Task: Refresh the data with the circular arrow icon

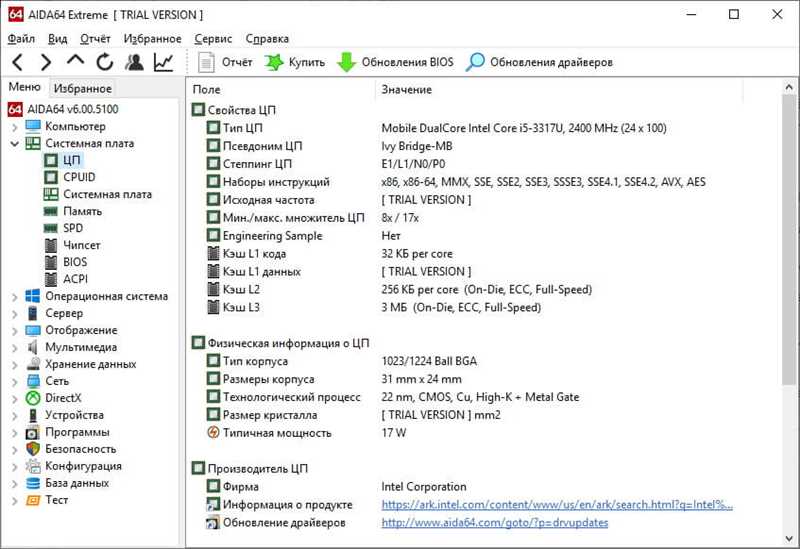Action: [x=105, y=62]
